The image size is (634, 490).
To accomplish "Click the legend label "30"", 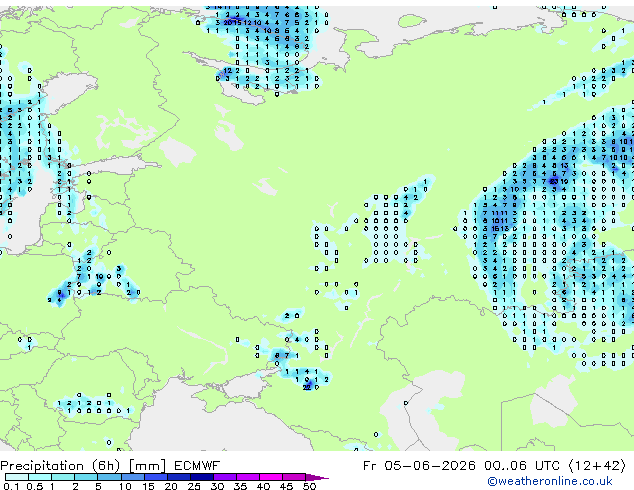I will 217,486.
